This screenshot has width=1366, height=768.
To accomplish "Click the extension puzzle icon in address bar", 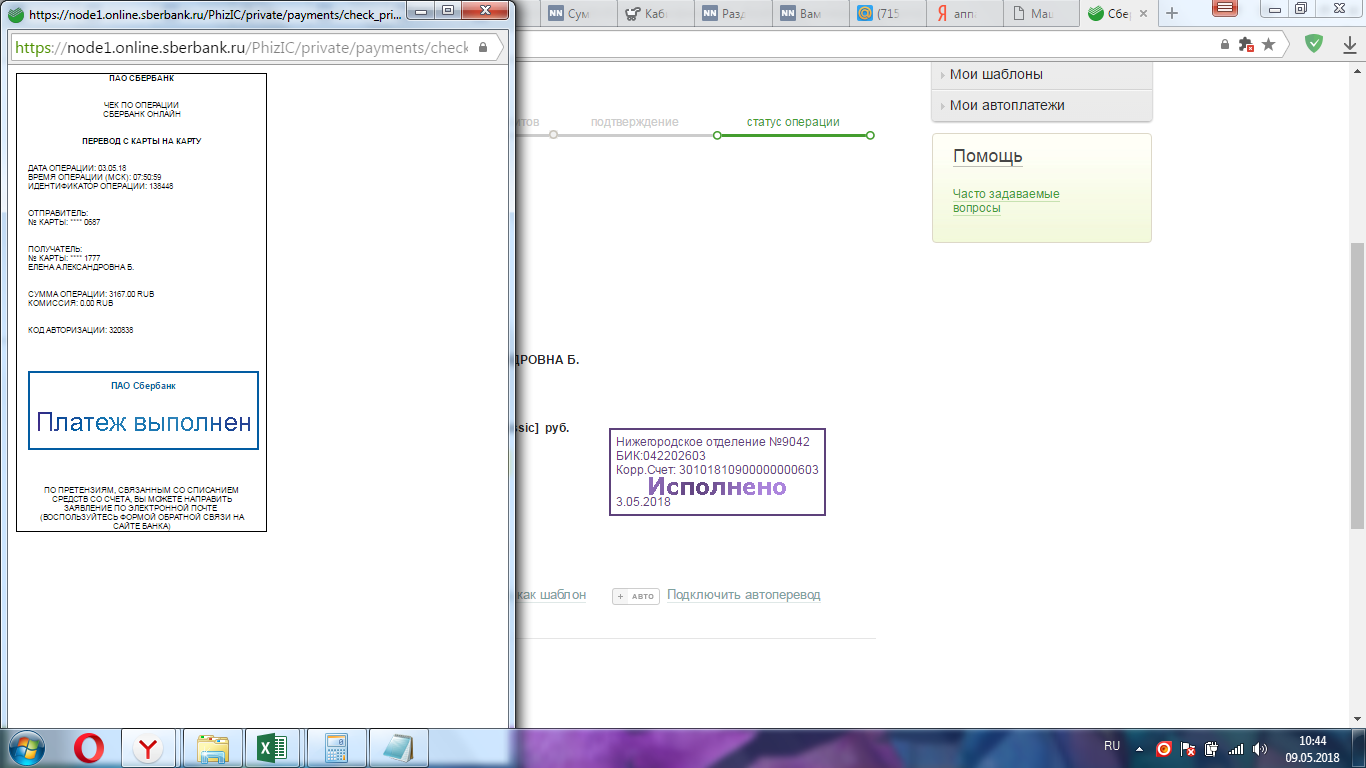I will pos(1245,44).
